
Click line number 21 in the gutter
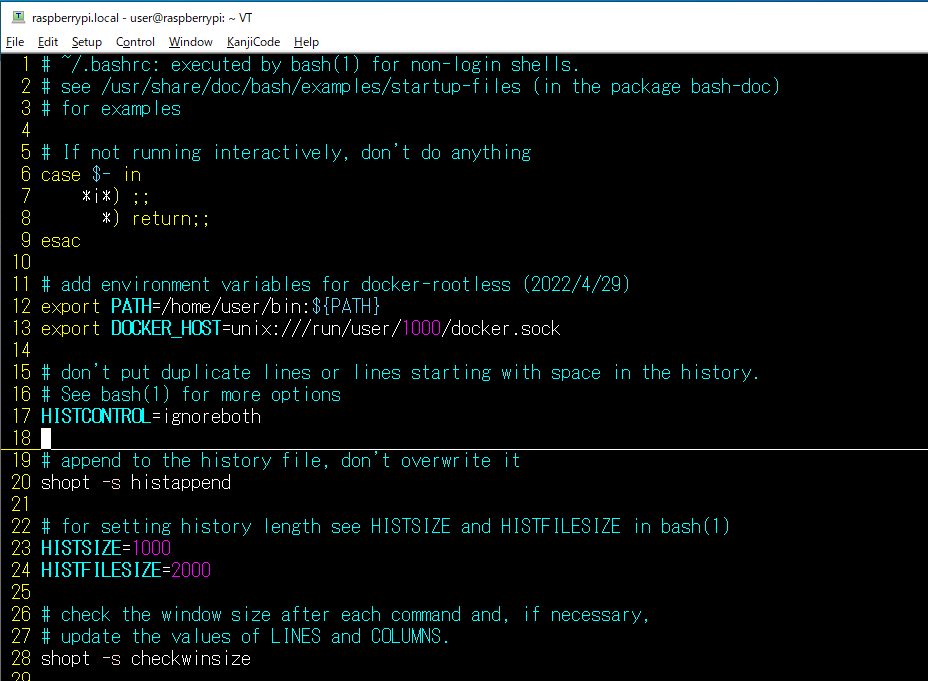21,504
